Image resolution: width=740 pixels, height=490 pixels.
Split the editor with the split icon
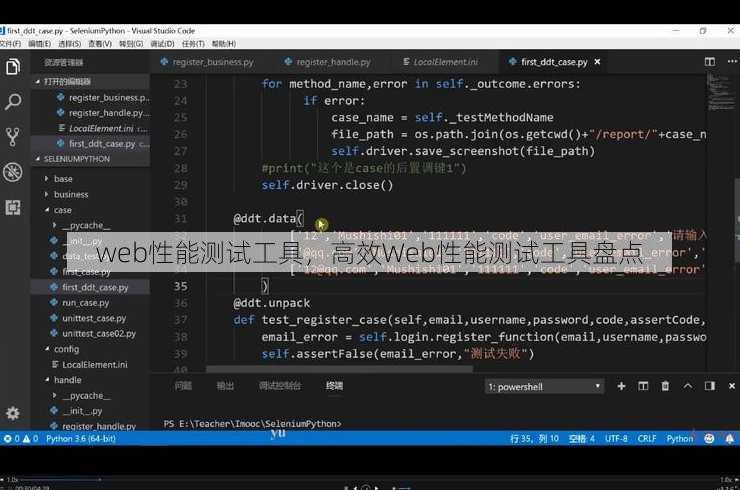tap(710, 62)
